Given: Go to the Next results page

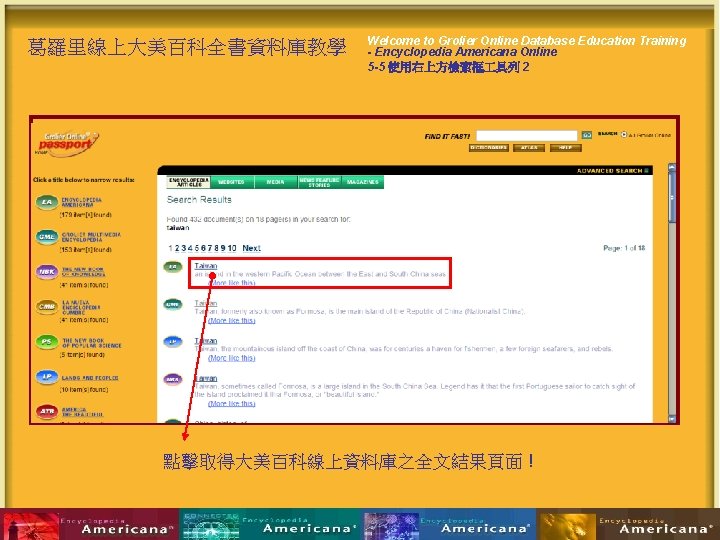Looking at the screenshot, I should 251,248.
